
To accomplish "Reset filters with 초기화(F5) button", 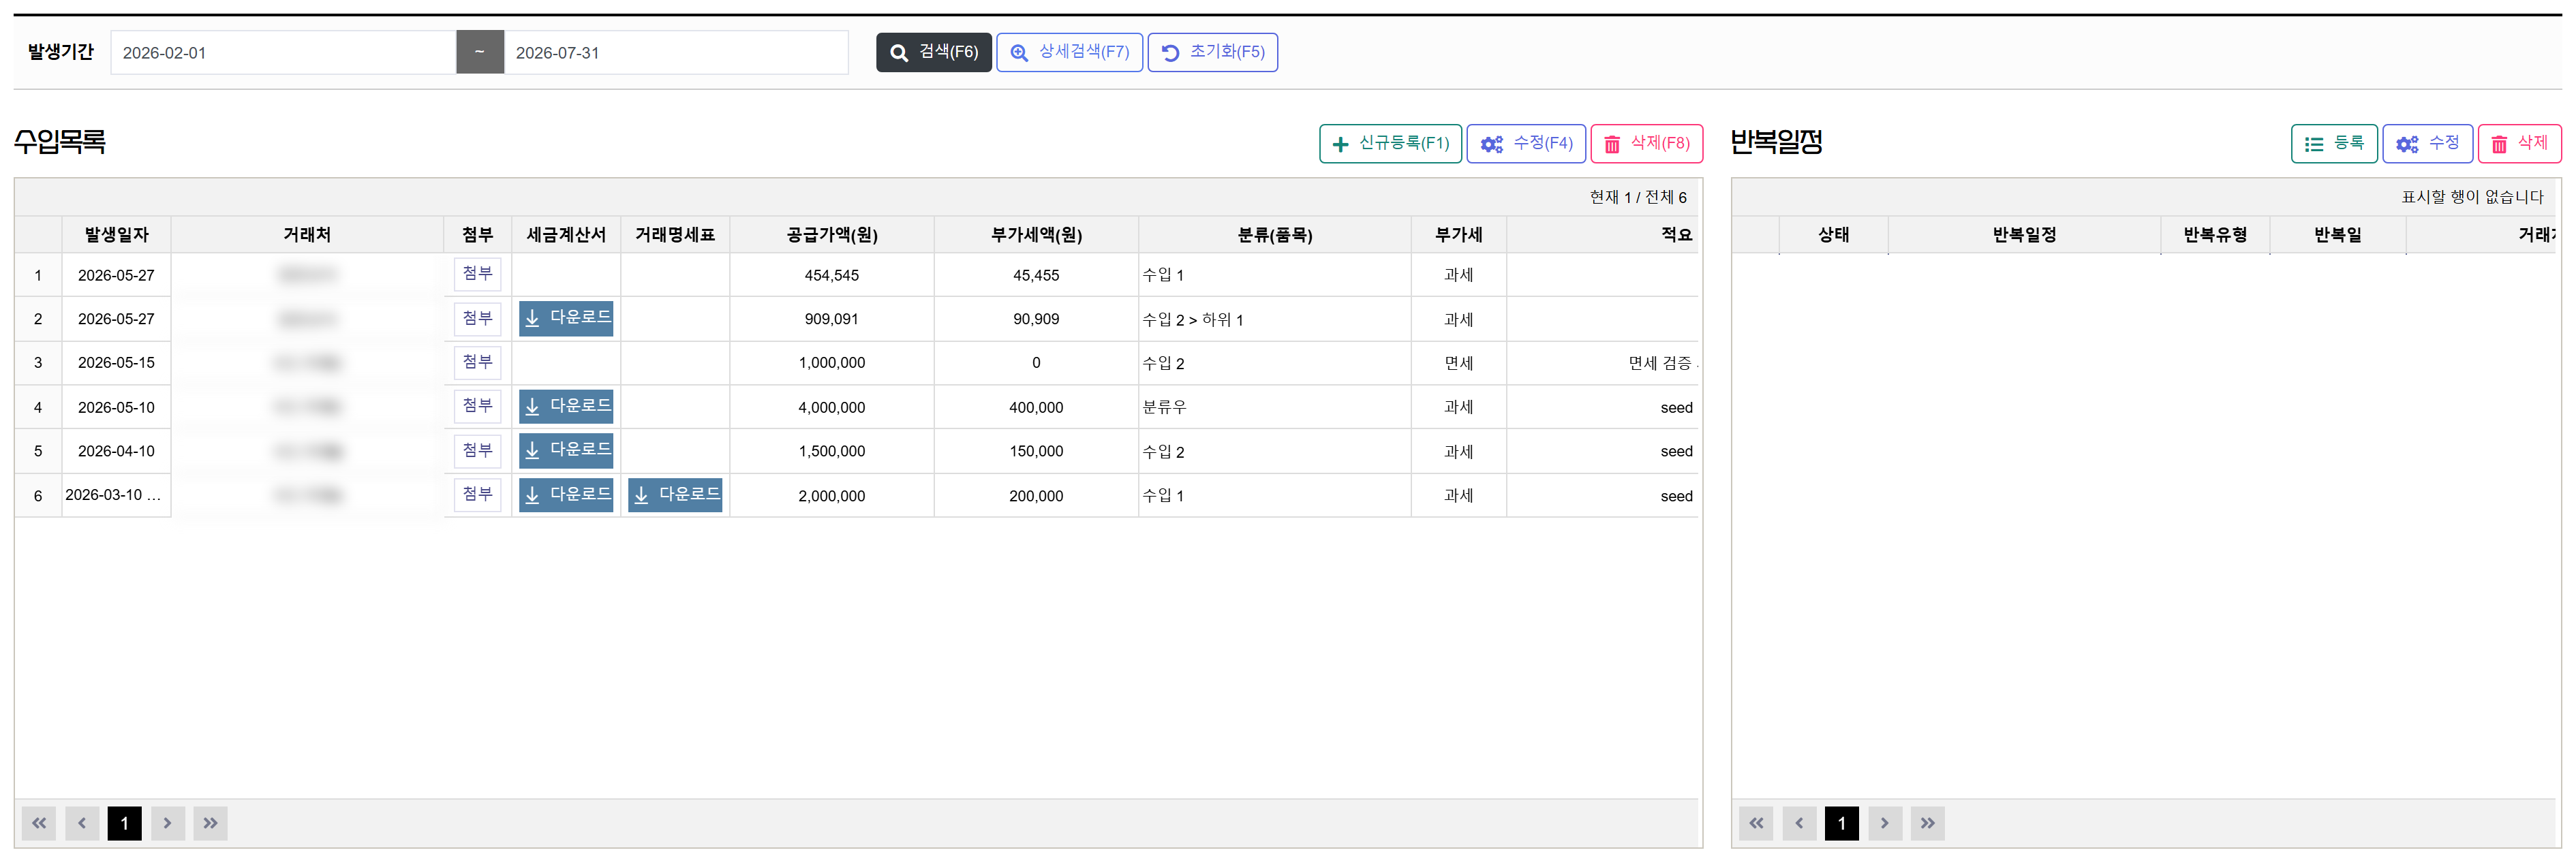I will click(1212, 52).
